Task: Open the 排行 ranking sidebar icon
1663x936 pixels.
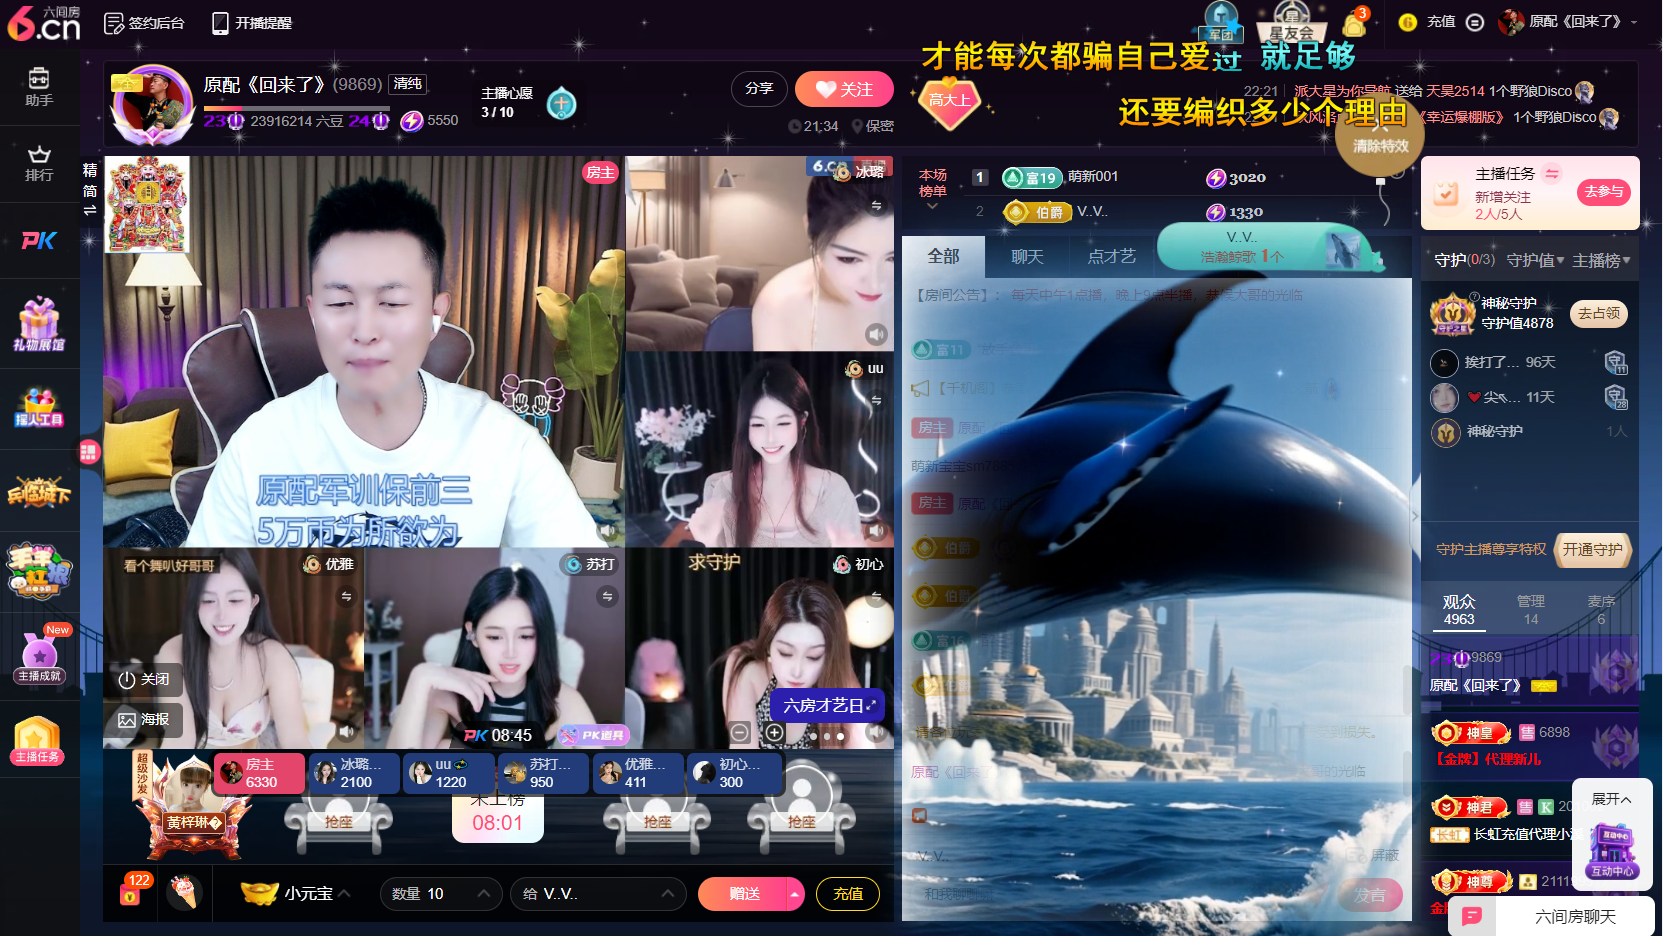Action: (39, 164)
